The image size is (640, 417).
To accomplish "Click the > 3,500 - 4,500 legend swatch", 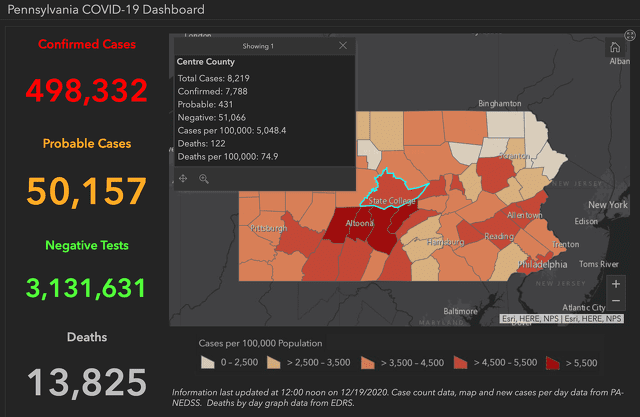I will (367, 363).
